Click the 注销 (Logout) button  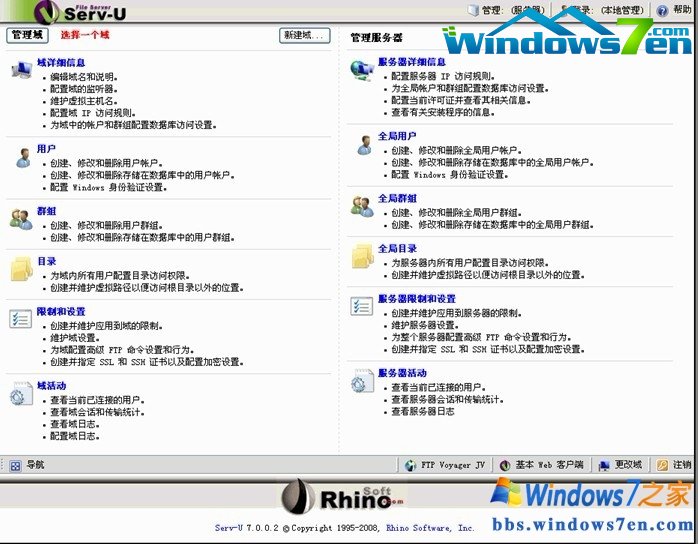coord(674,465)
